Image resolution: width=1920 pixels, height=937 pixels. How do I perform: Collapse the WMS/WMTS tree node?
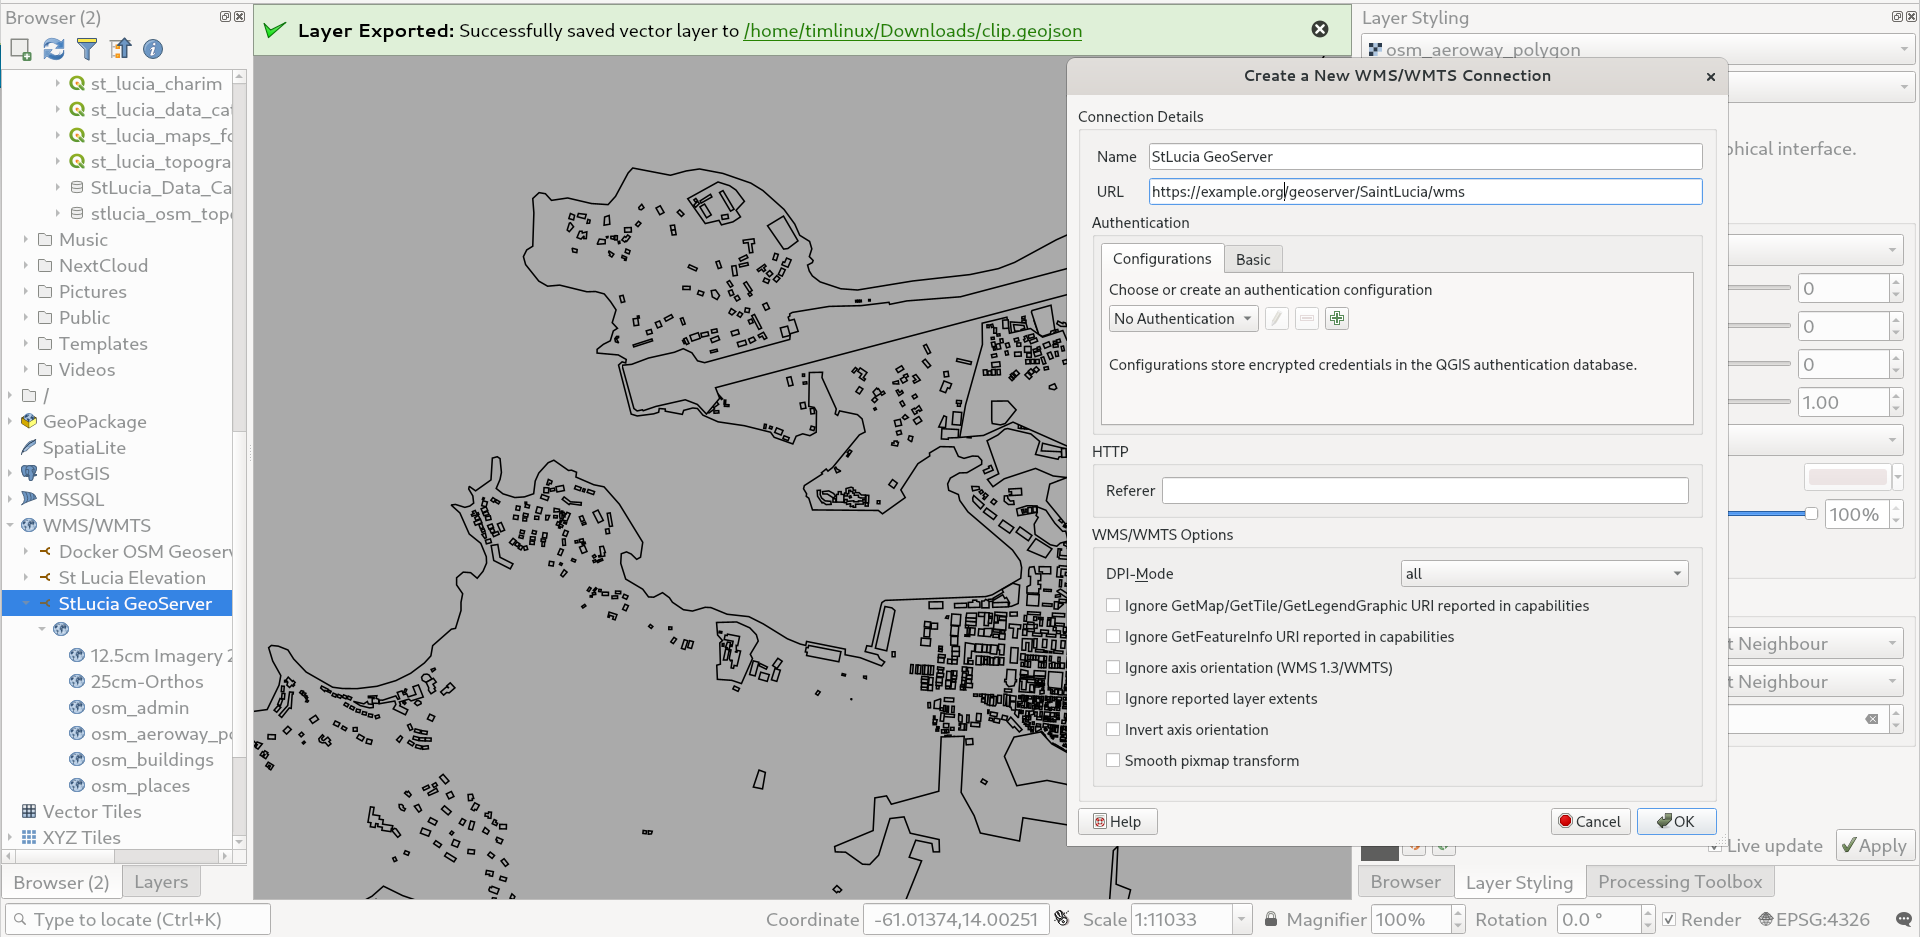click(10, 525)
